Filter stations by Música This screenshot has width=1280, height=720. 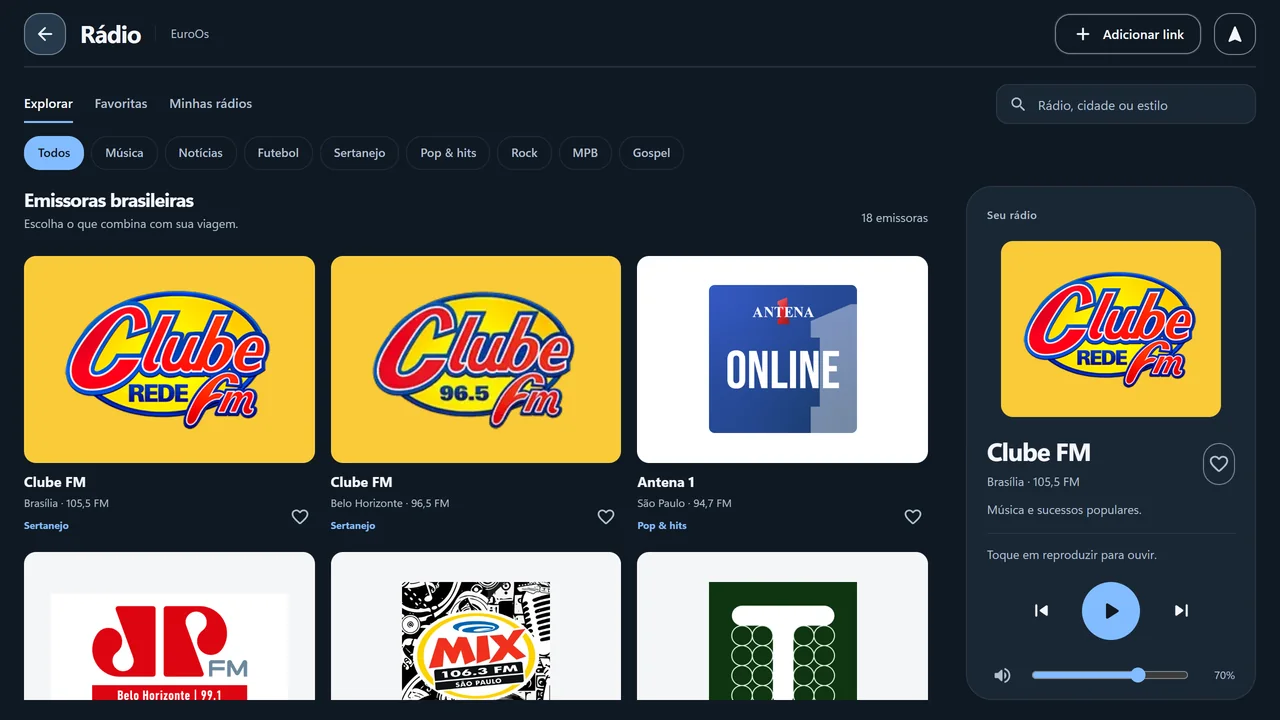coord(124,153)
